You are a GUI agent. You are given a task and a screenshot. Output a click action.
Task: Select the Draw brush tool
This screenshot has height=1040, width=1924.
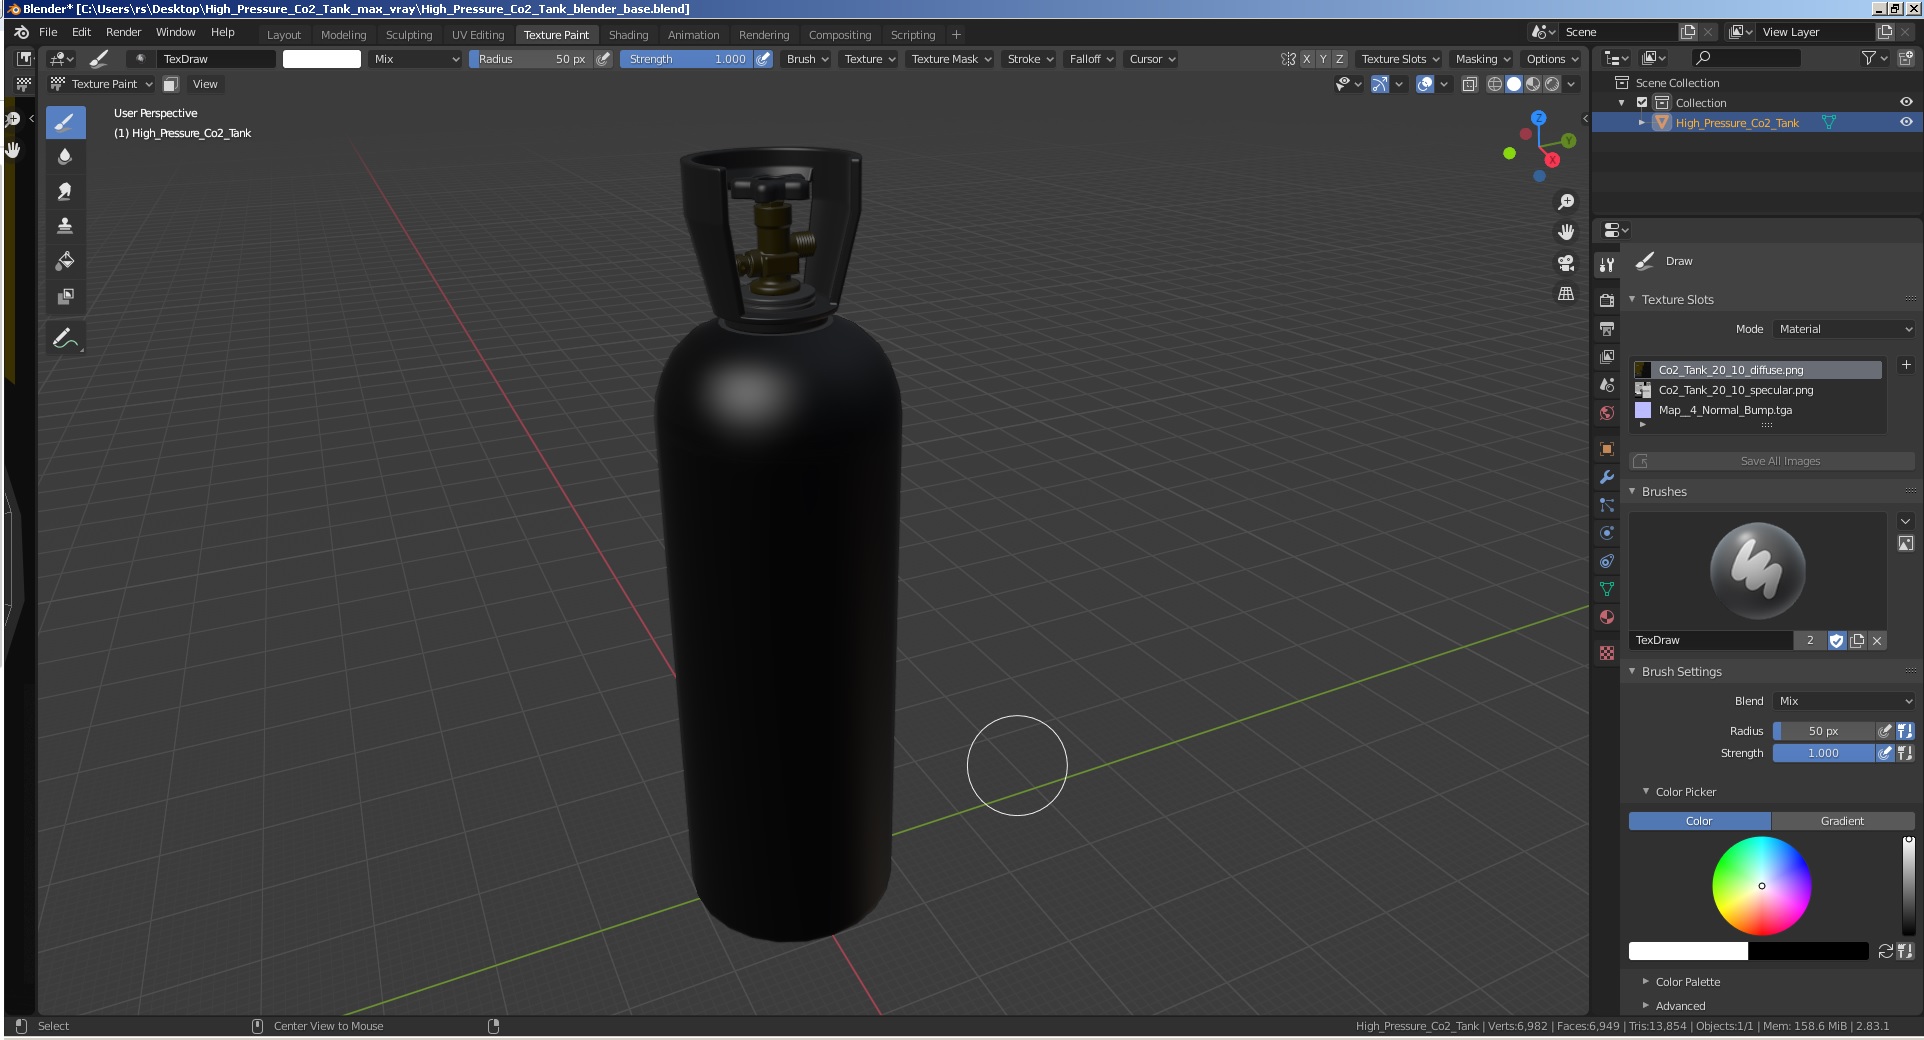(65, 123)
